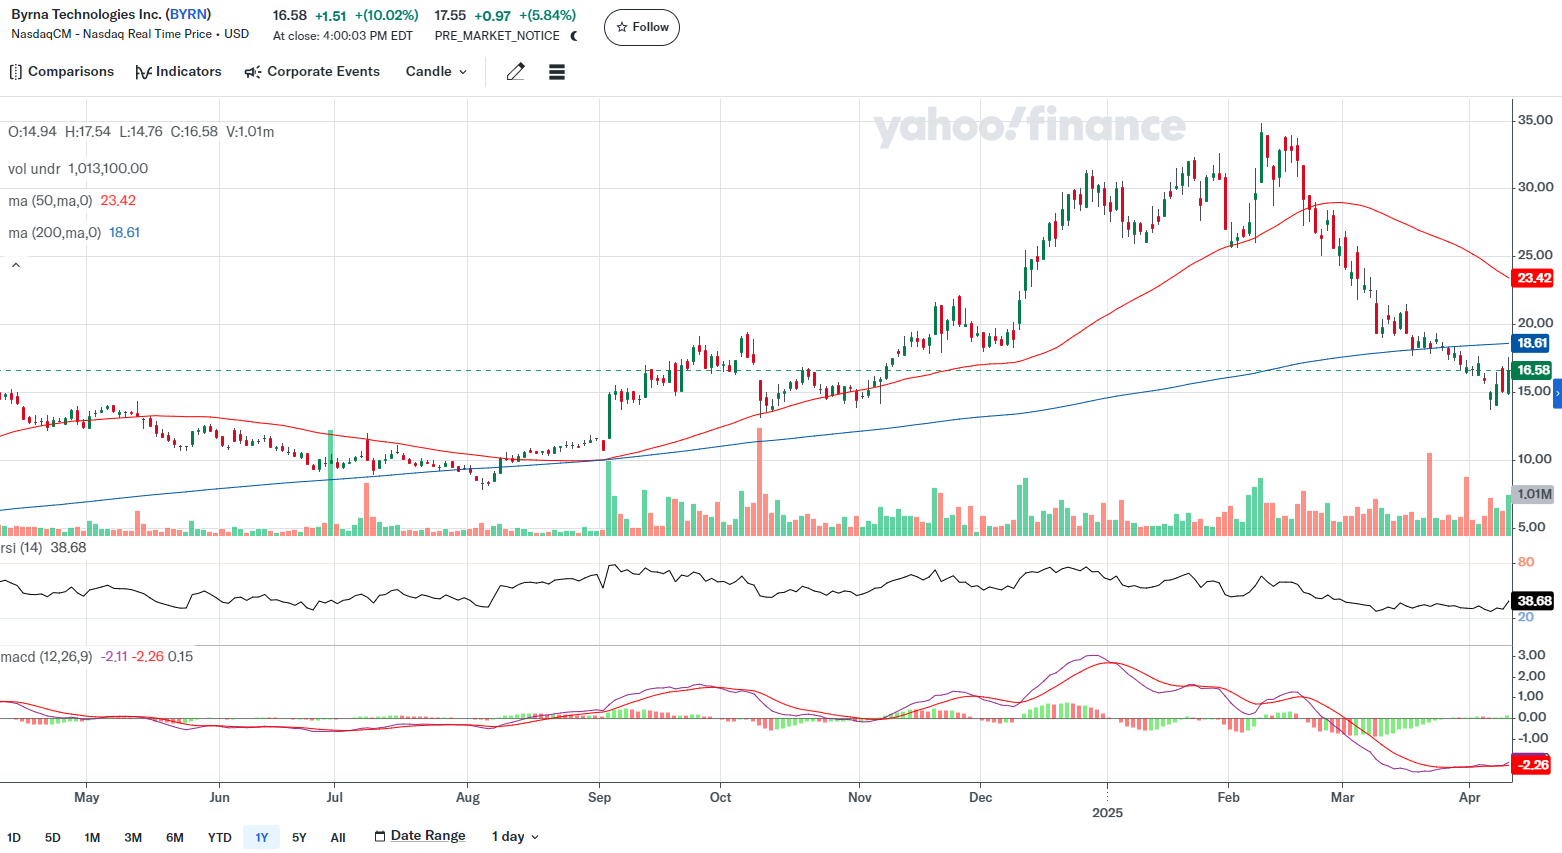Click the Sep label on time axis
Image resolution: width=1562 pixels, height=853 pixels.
599,797
